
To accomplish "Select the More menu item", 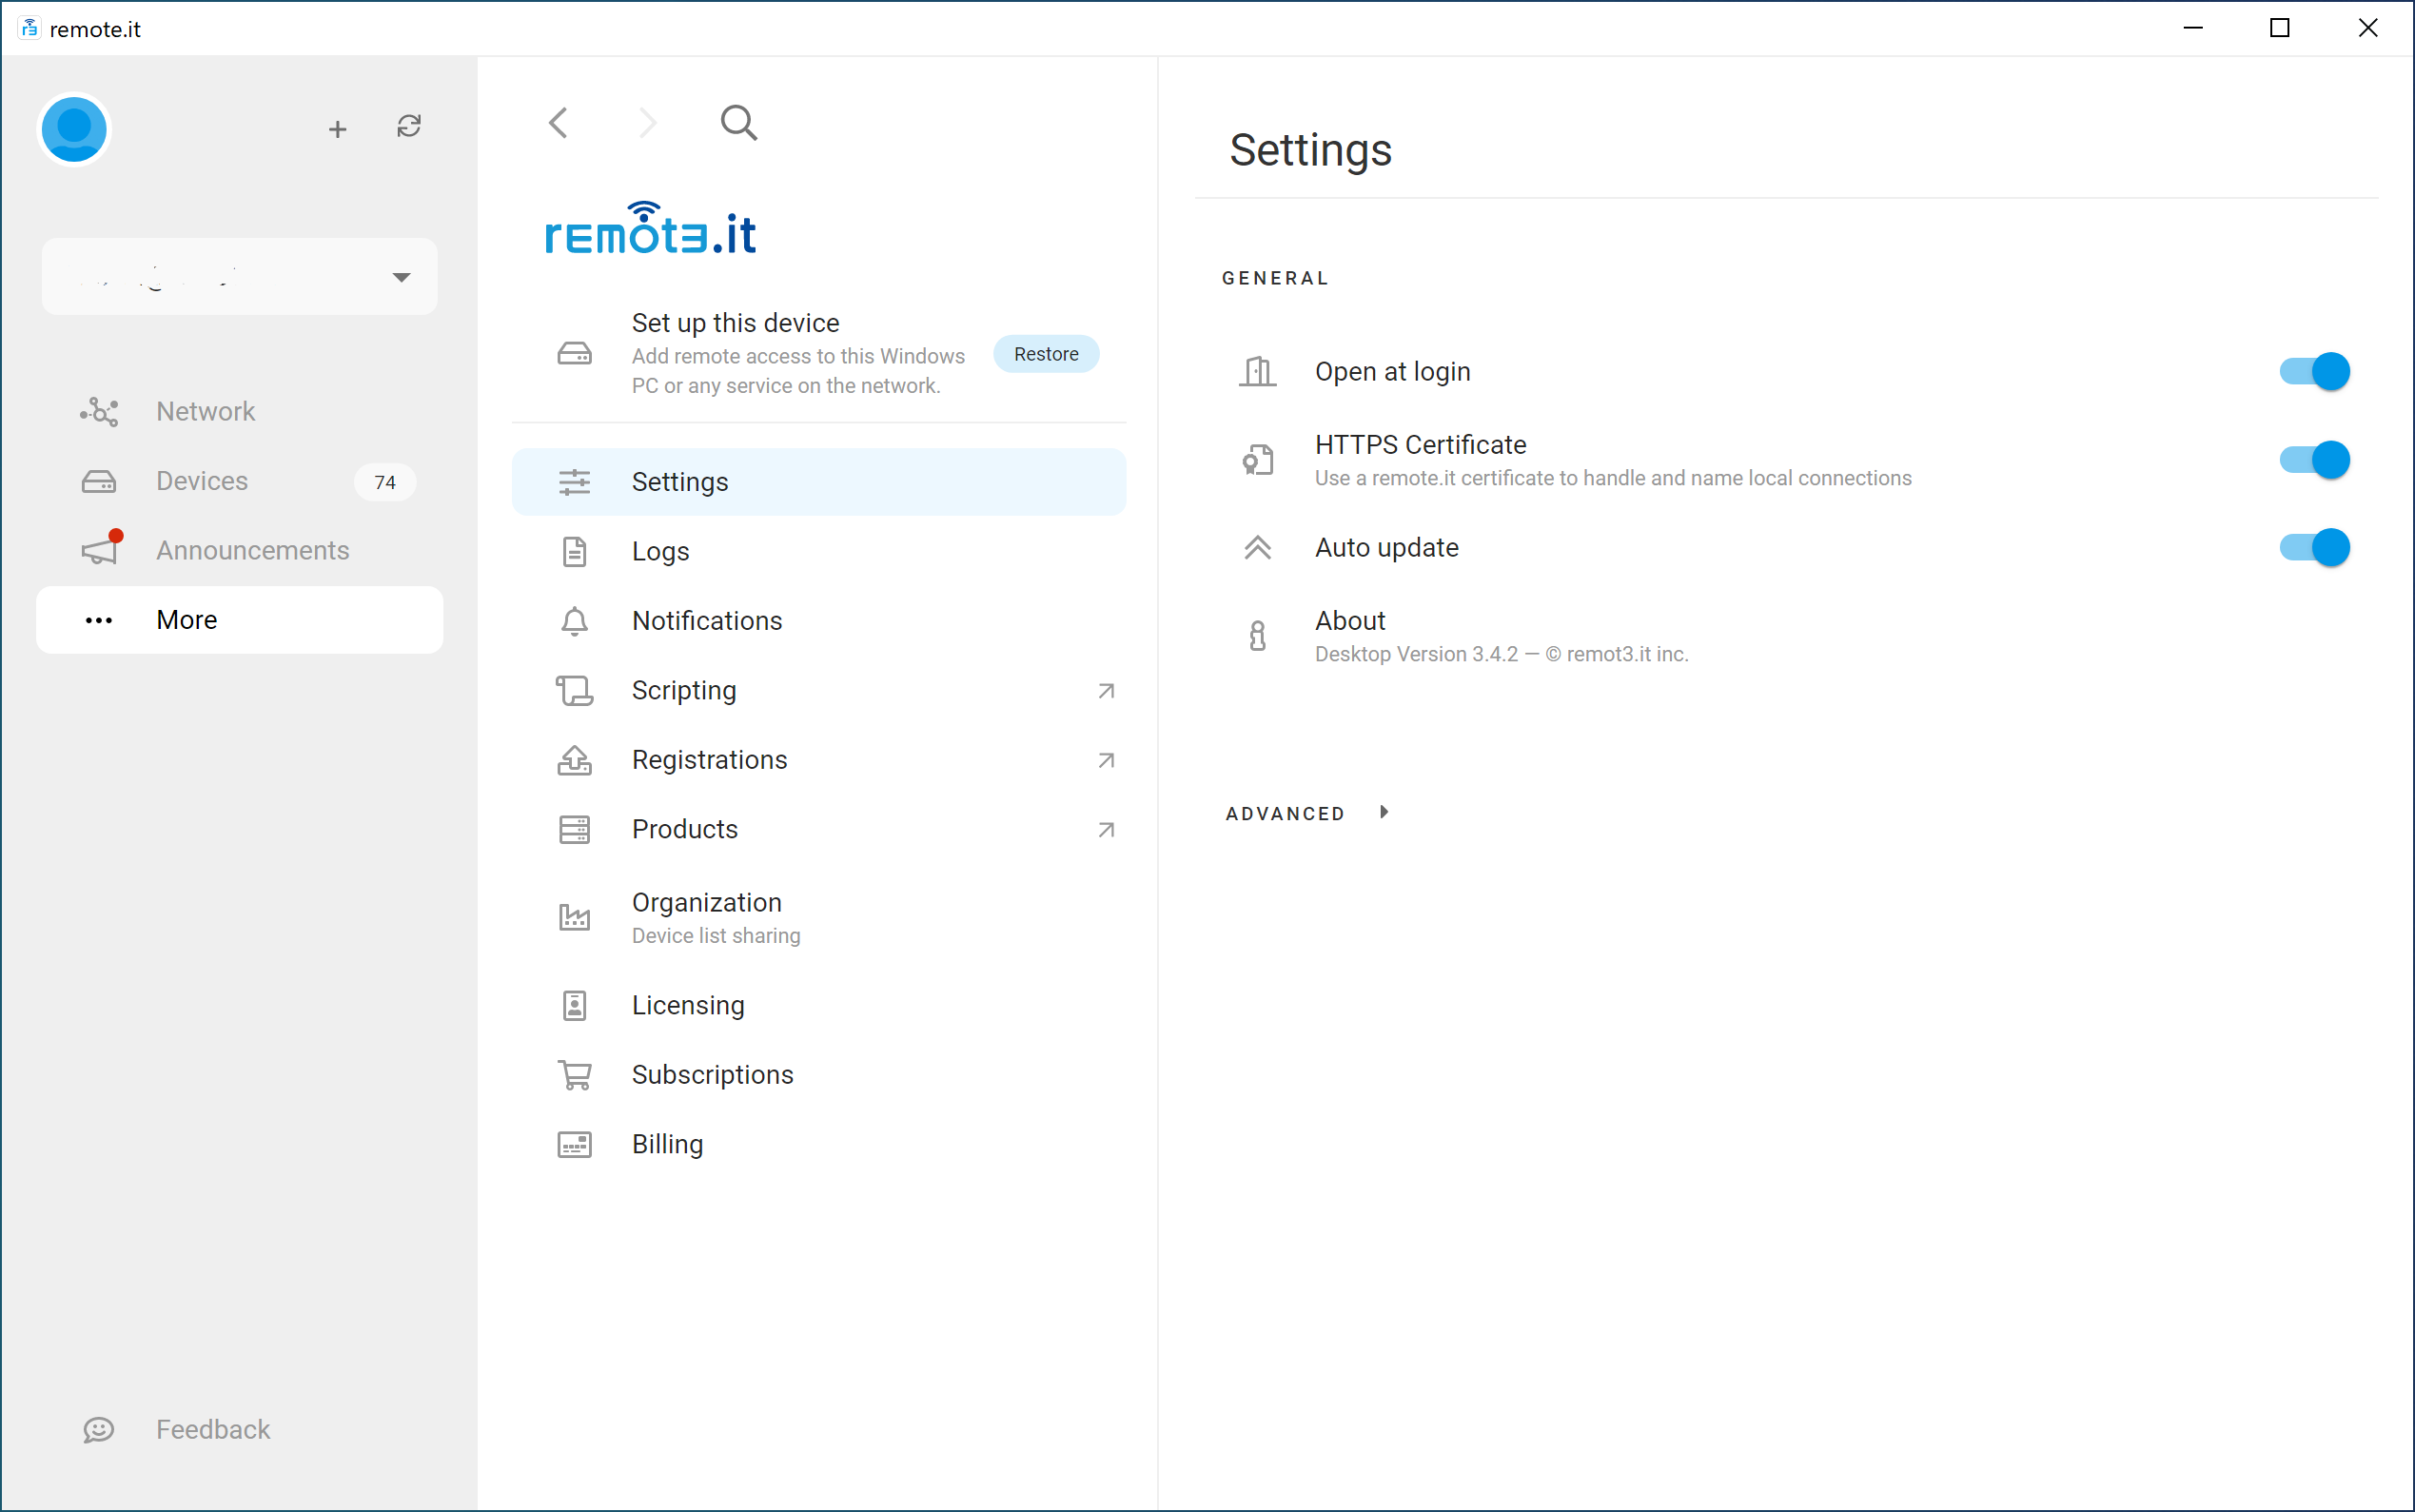I will point(239,620).
